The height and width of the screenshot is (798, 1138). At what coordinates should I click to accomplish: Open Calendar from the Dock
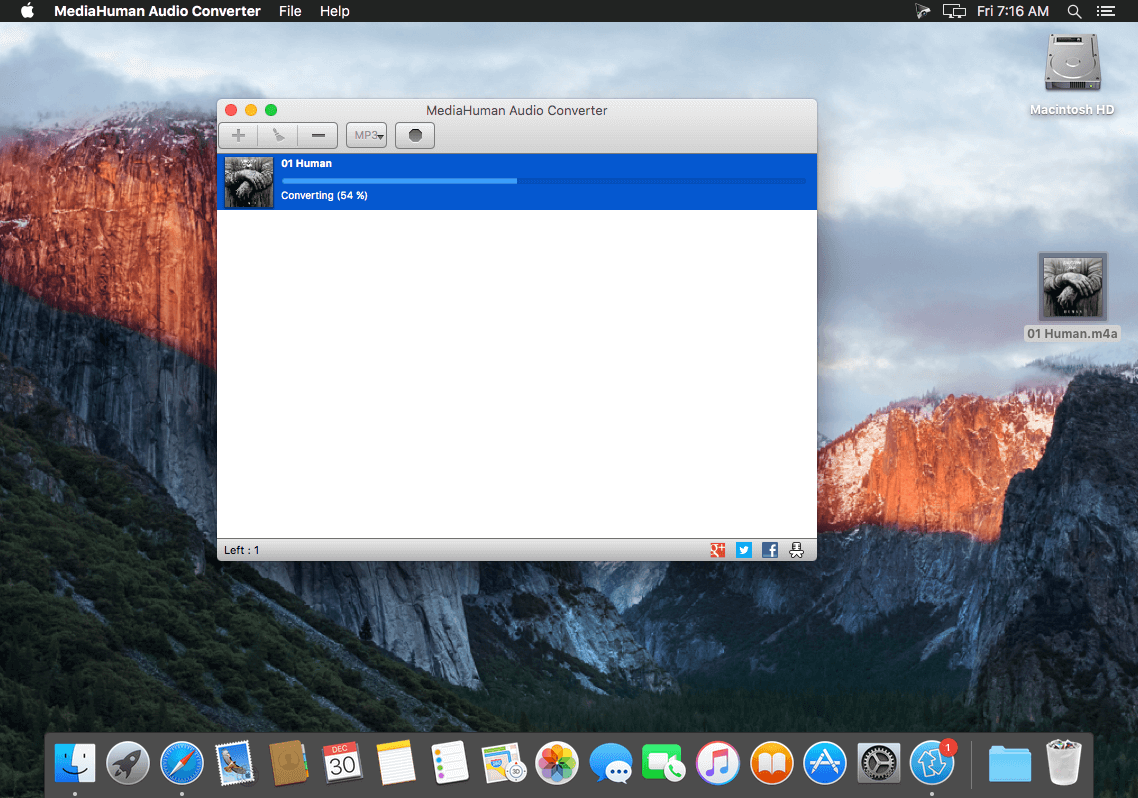[x=342, y=763]
